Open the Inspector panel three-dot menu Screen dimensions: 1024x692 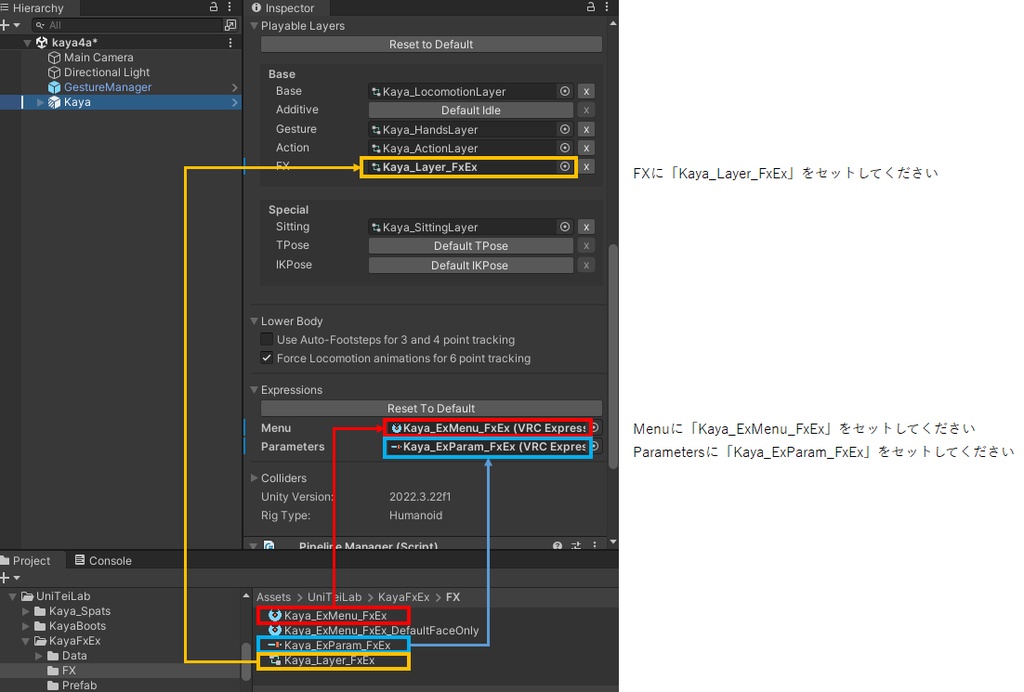[x=607, y=7]
